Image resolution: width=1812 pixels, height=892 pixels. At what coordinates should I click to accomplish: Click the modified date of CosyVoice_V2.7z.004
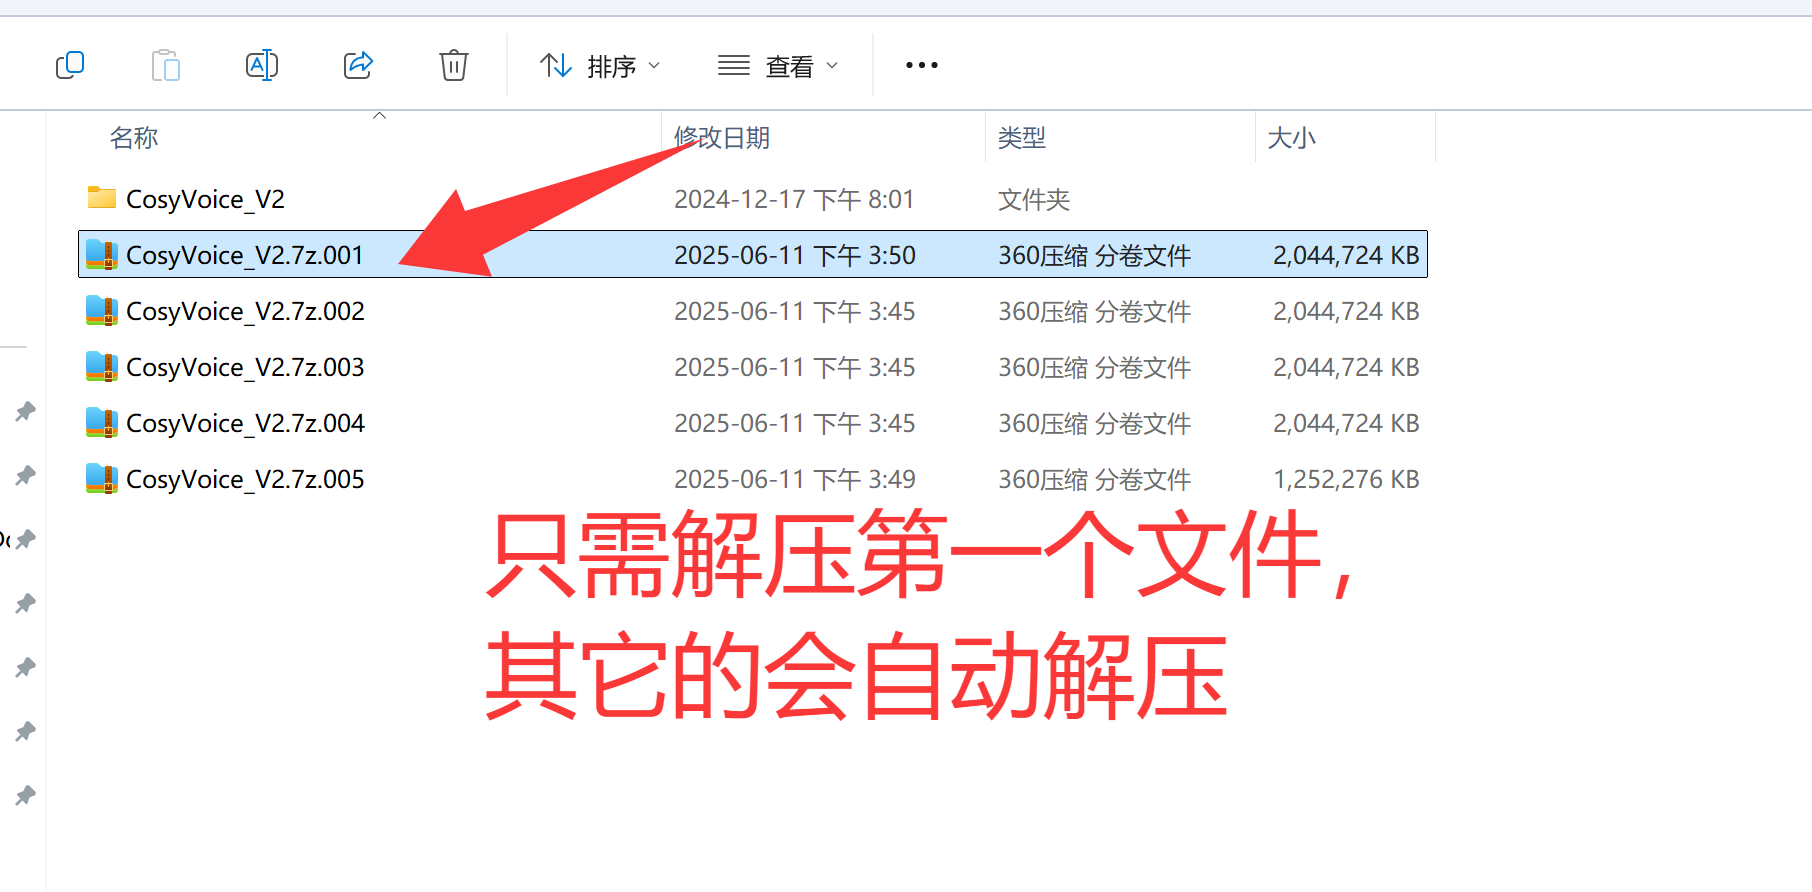pyautogui.click(x=795, y=424)
